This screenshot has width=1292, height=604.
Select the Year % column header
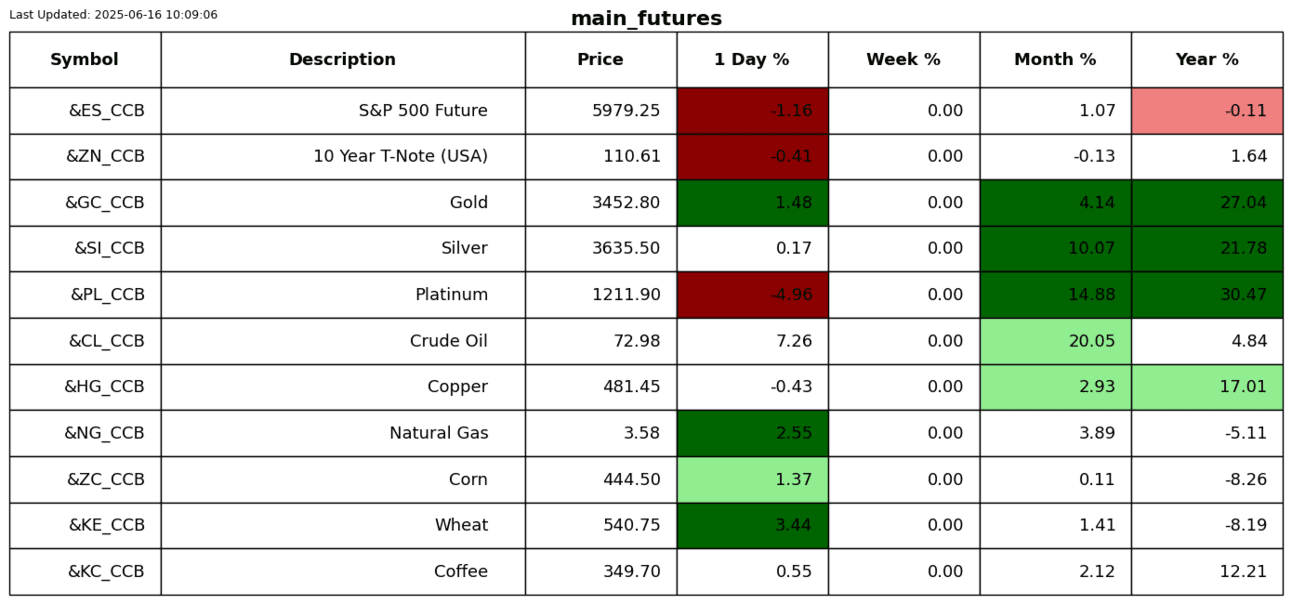(x=1207, y=60)
